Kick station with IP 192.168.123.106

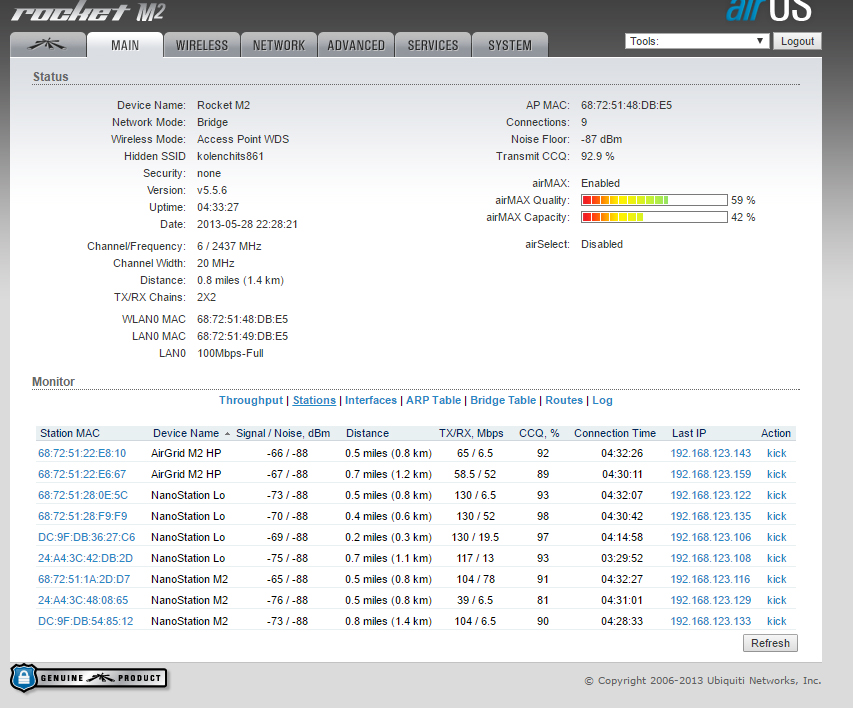776,538
